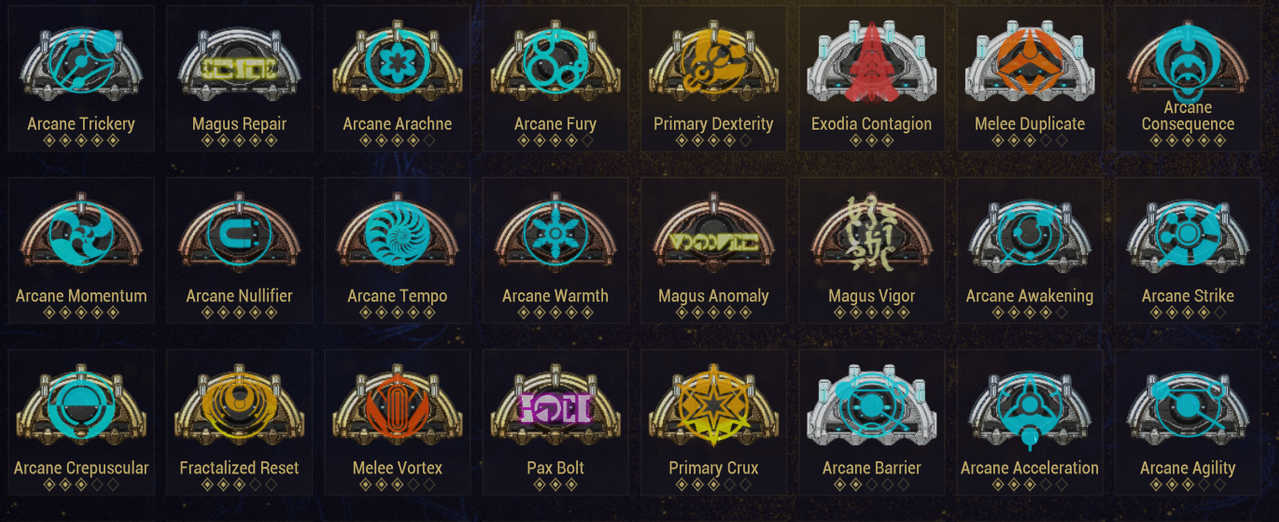The width and height of the screenshot is (1279, 522).
Task: Click the Arcane Agility rank diamonds
Action: tap(1187, 485)
